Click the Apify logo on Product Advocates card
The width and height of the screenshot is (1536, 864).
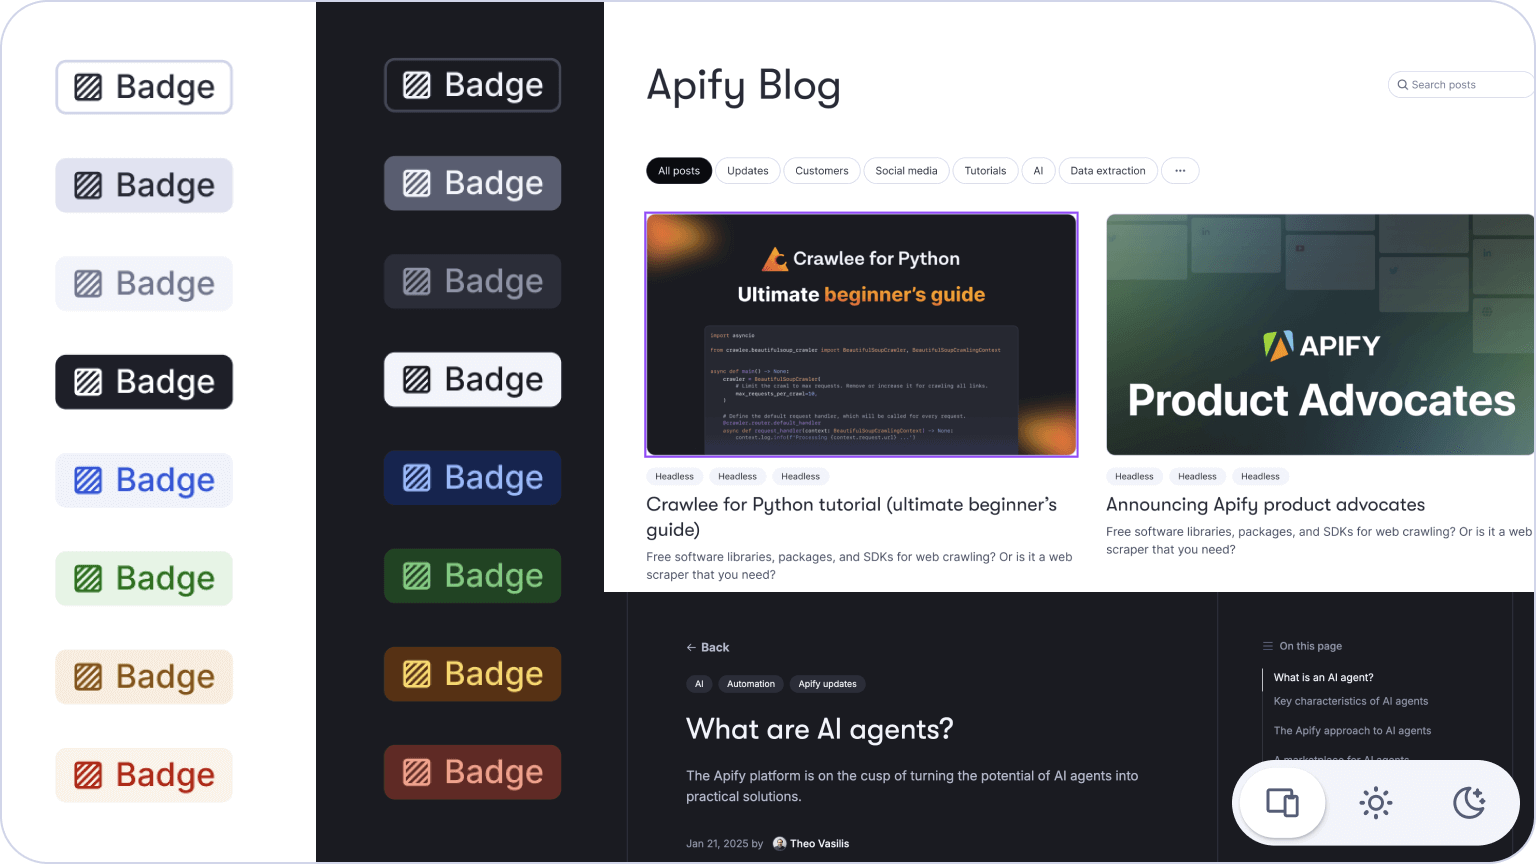(x=1276, y=345)
